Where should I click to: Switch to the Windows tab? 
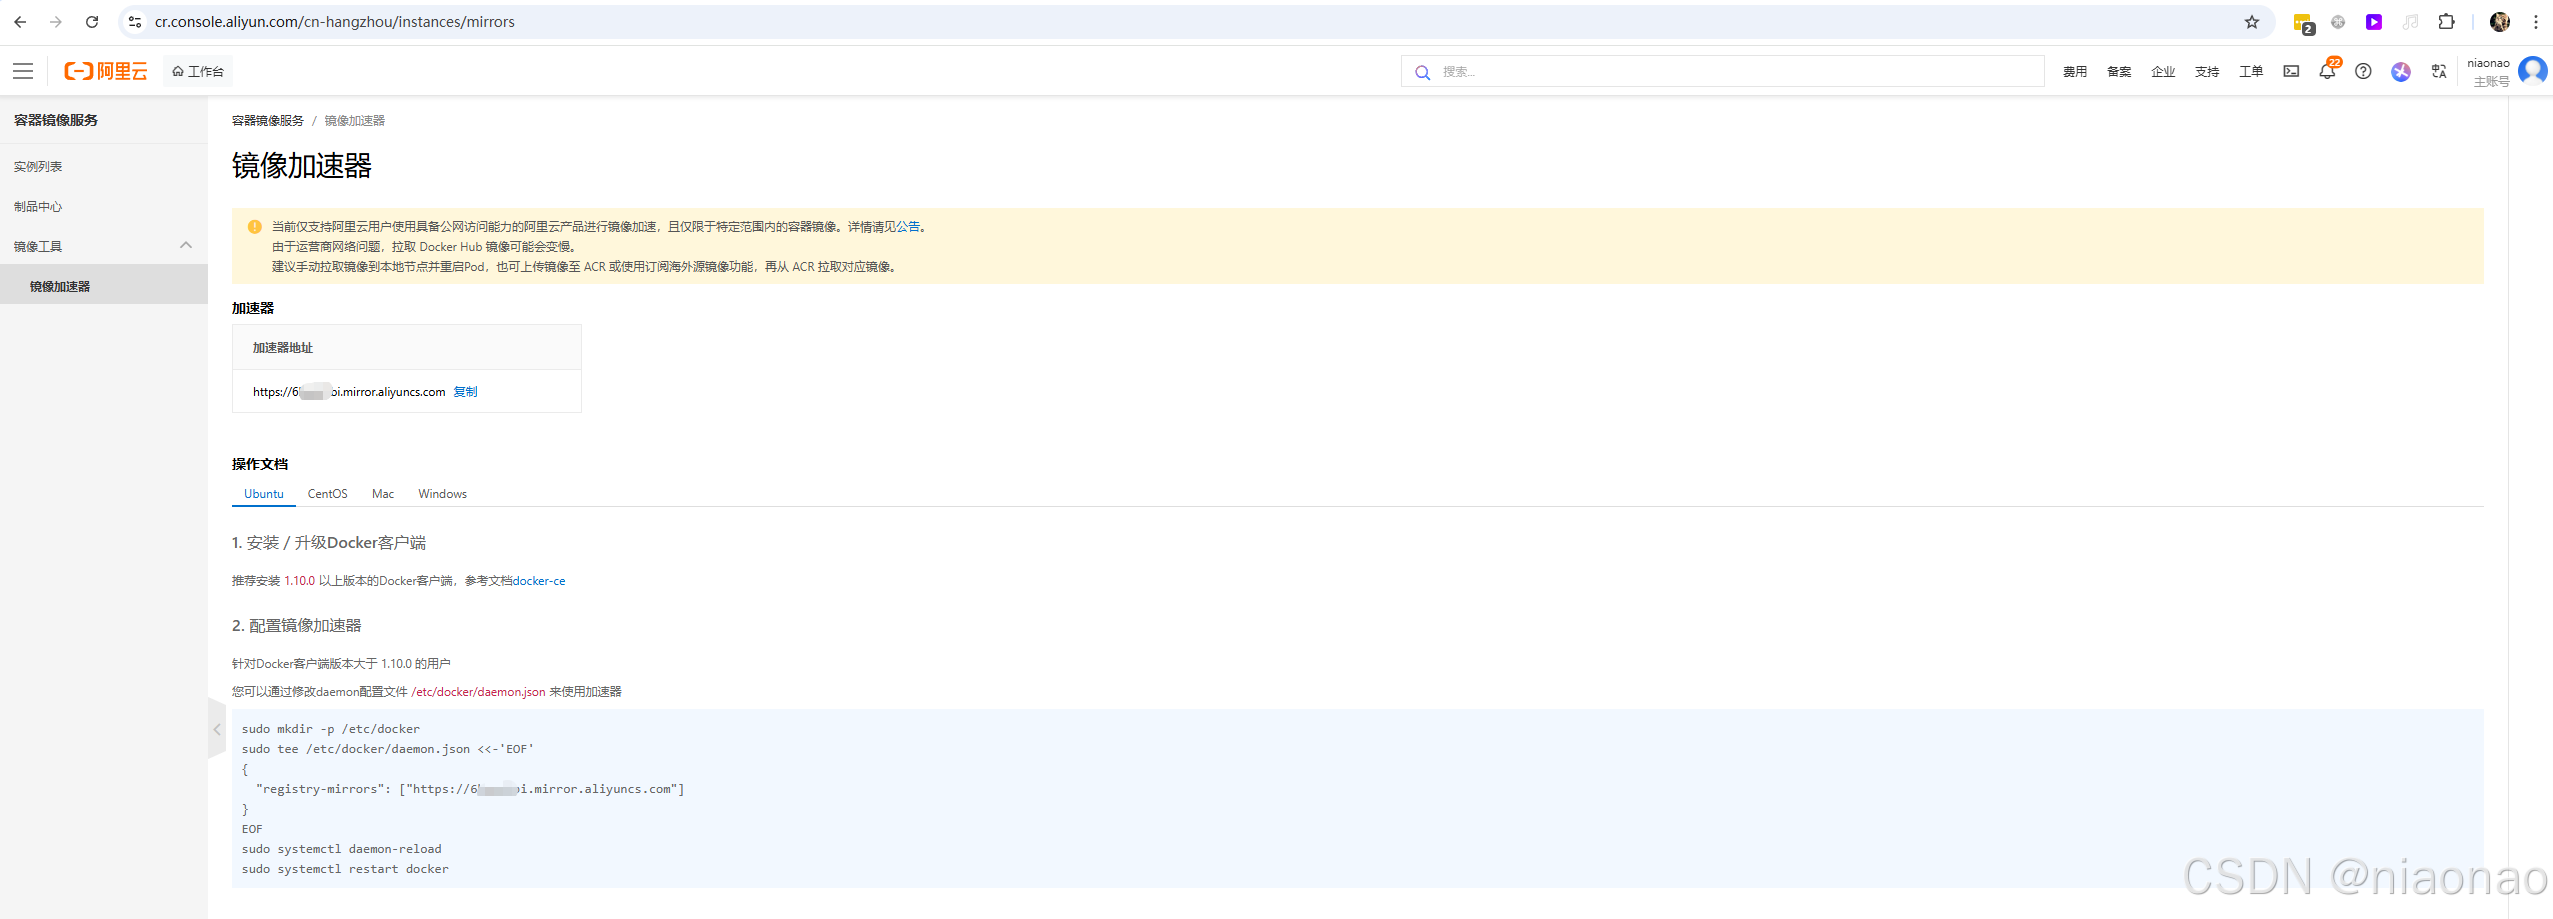click(x=443, y=494)
